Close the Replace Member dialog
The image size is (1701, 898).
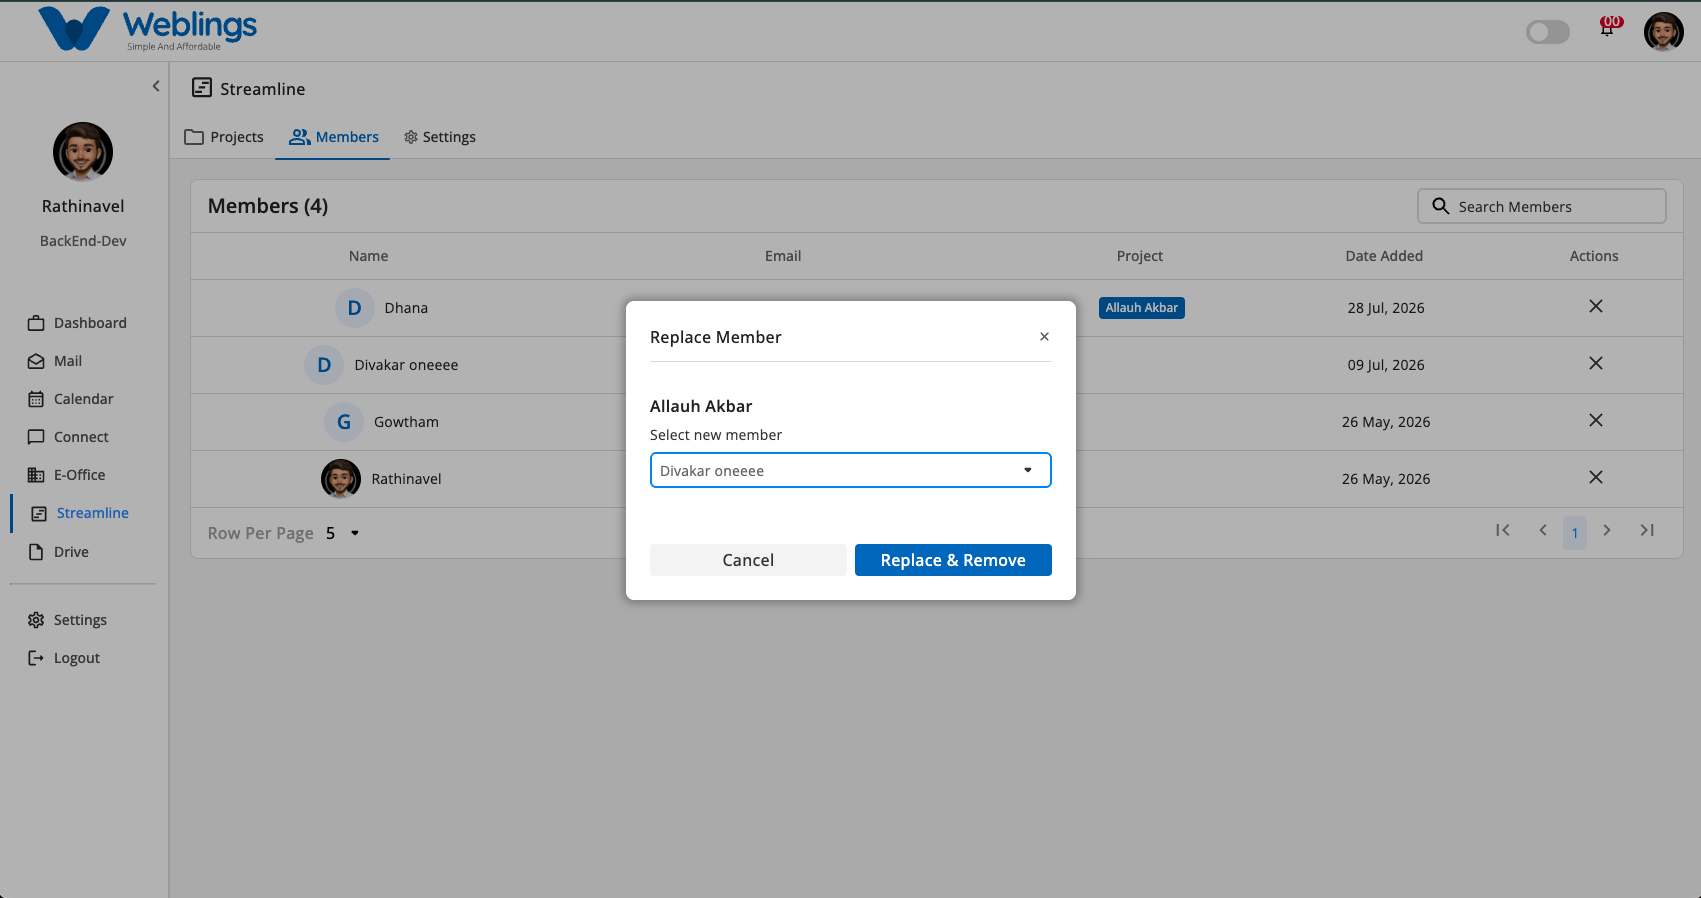pos(1044,337)
